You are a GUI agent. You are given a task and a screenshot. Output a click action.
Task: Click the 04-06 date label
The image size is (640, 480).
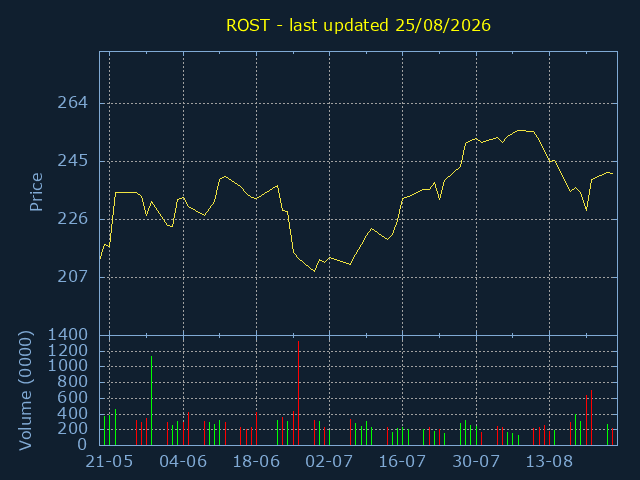pyautogui.click(x=183, y=462)
